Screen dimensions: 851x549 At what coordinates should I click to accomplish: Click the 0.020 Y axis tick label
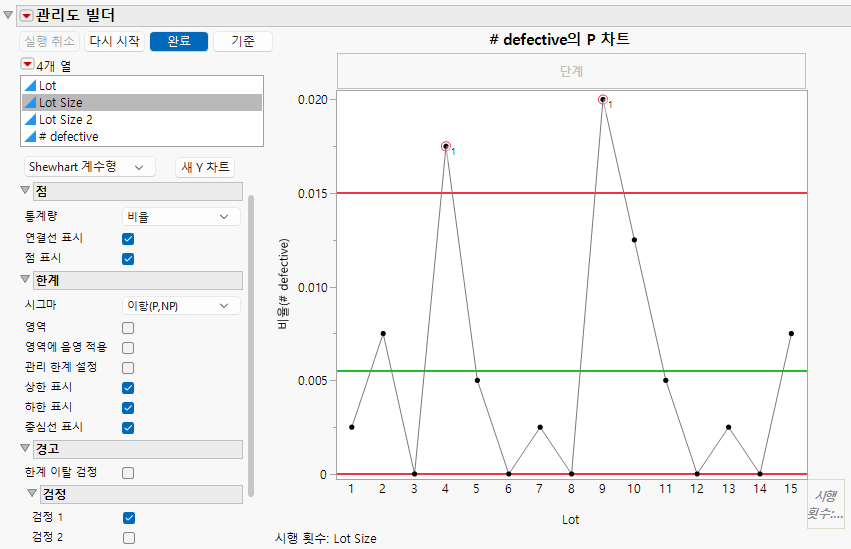(313, 100)
